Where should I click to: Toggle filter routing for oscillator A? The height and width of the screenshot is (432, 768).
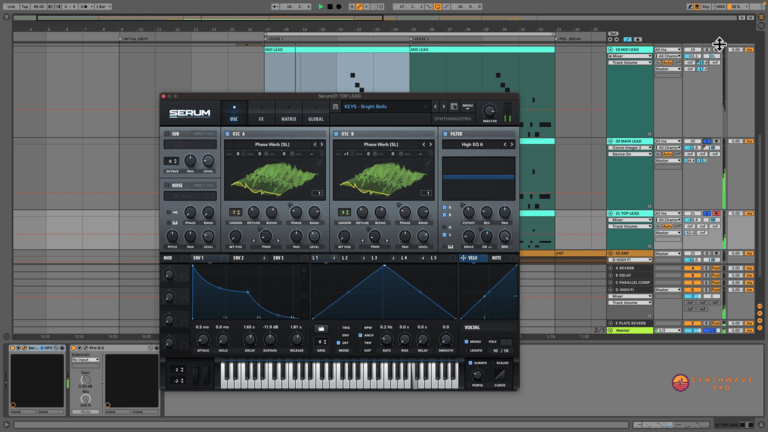point(445,208)
